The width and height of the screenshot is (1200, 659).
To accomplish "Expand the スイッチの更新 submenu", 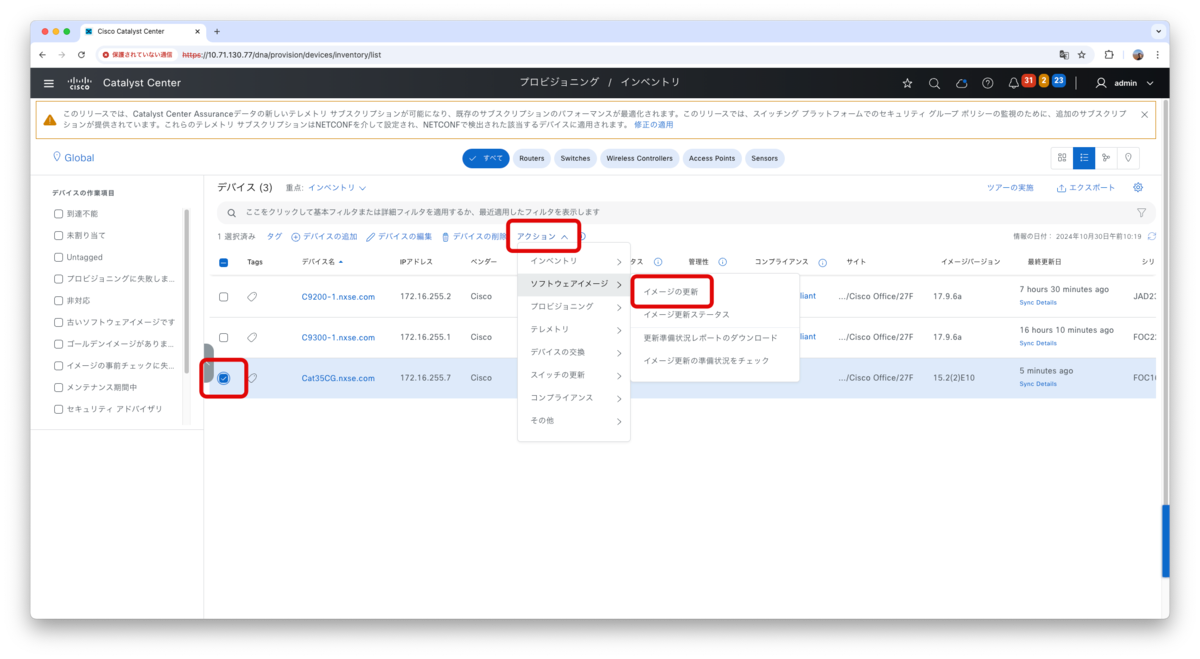I will point(574,375).
